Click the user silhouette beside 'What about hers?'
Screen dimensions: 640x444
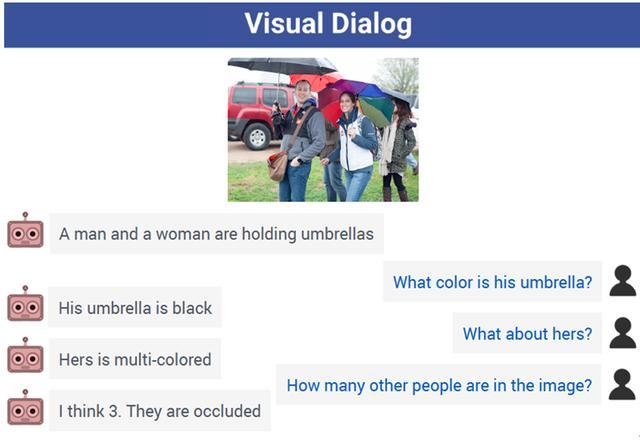point(622,333)
